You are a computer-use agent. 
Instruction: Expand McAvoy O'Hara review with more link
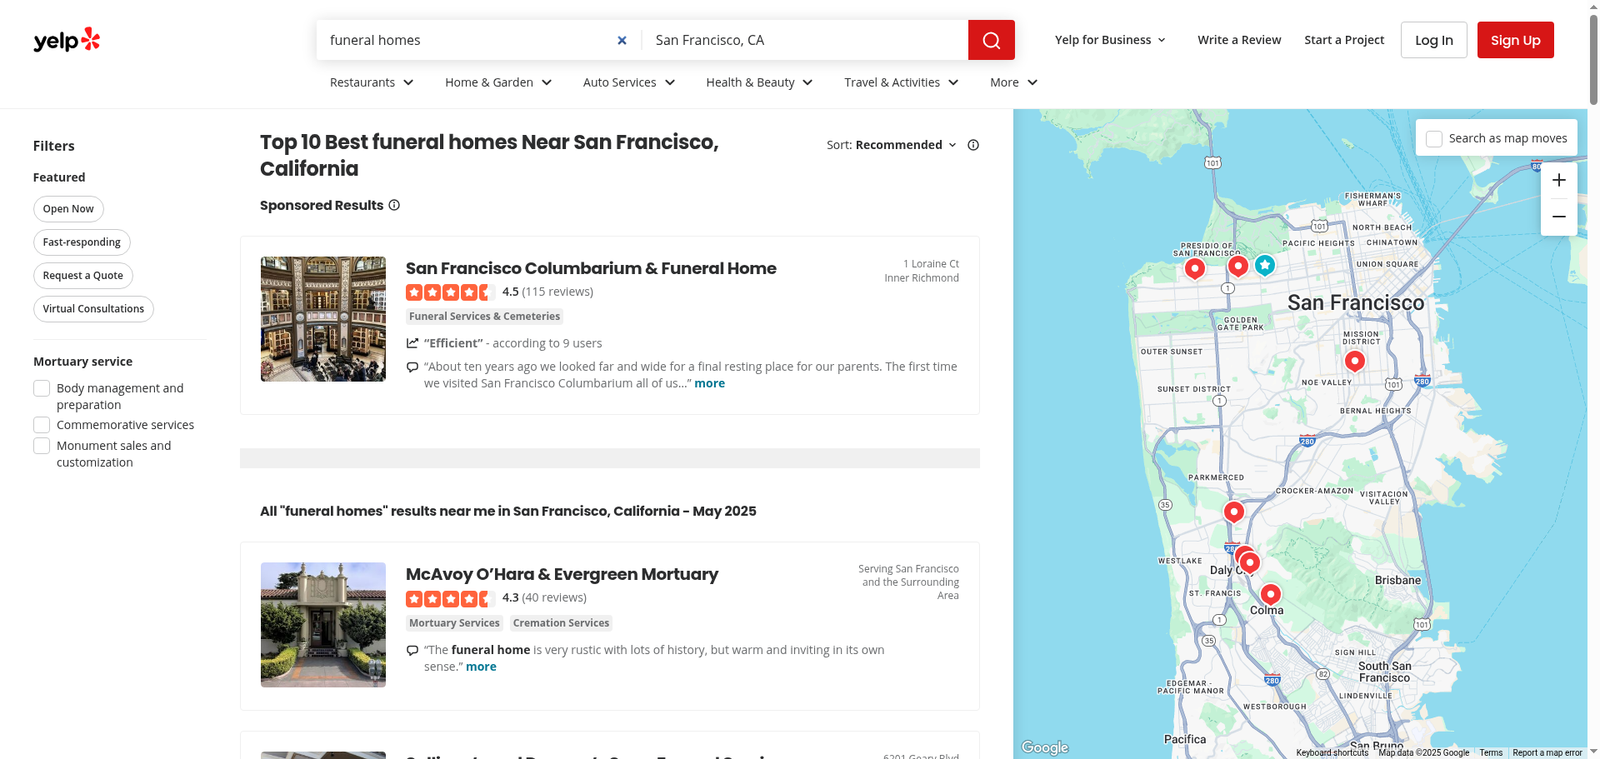click(x=481, y=667)
